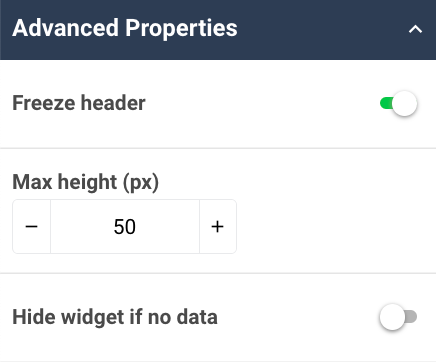
Task: Click the white knob of Freeze header switch
Action: coord(404,104)
